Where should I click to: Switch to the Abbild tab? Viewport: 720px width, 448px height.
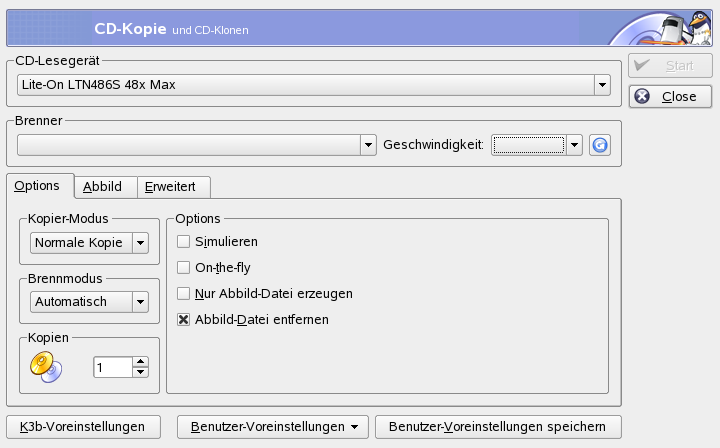[x=103, y=187]
